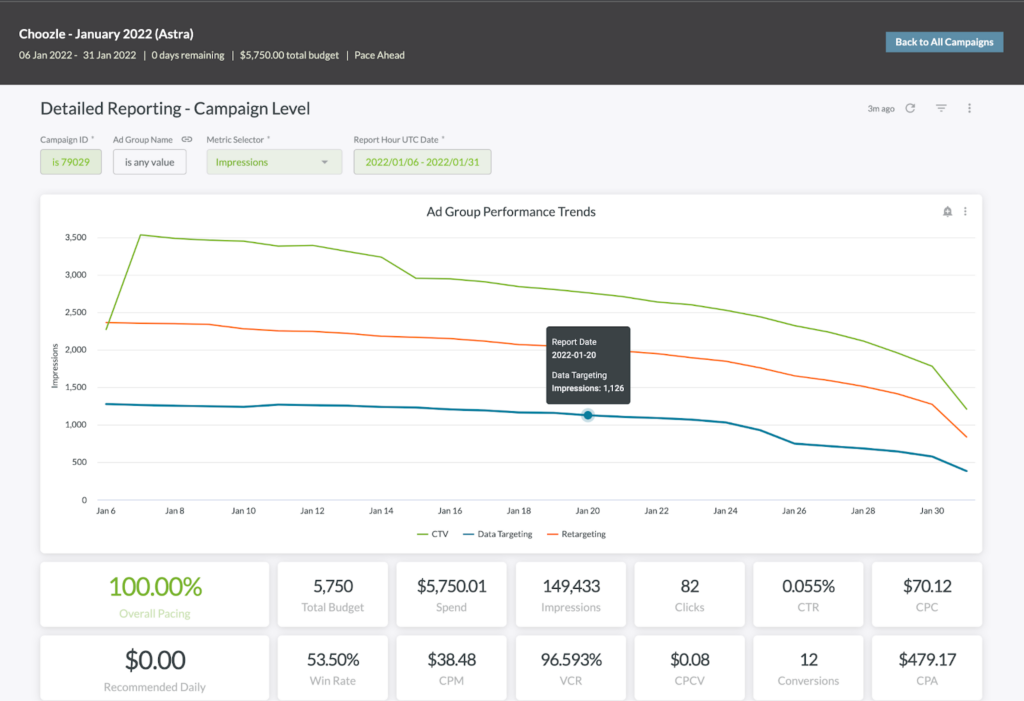Click the '3m ago' refresh timestamp

[880, 108]
